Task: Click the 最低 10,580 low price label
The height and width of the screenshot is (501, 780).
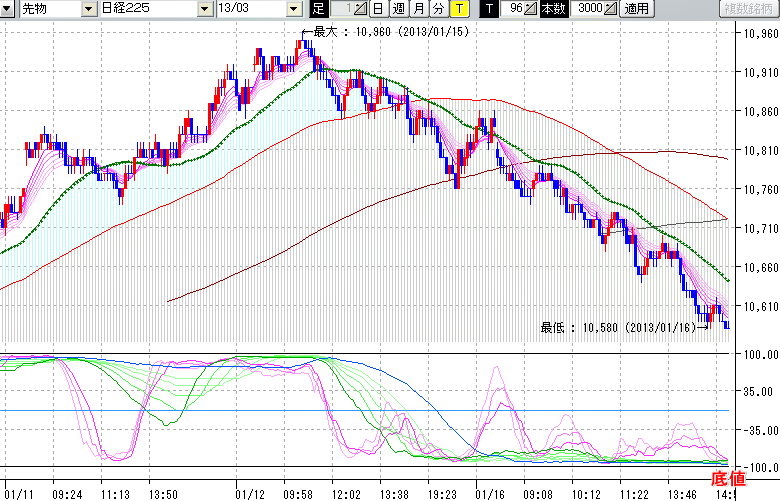Action: 618,326
